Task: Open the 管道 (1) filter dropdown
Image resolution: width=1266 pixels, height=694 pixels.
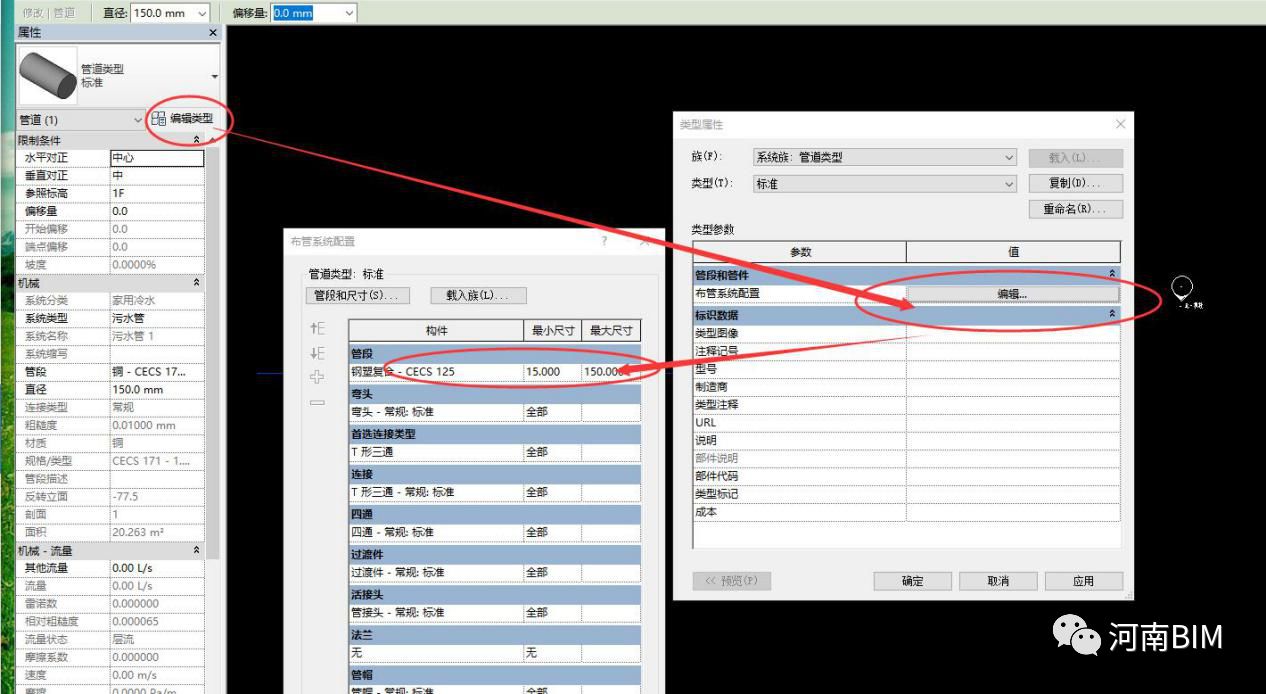Action: tap(138, 120)
